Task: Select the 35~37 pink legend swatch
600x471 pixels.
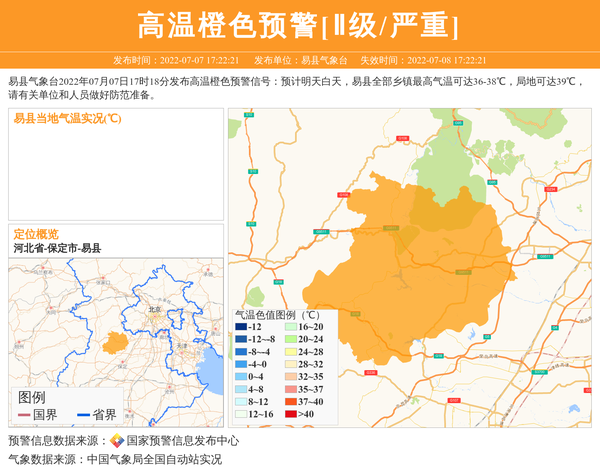Action: [x=292, y=389]
